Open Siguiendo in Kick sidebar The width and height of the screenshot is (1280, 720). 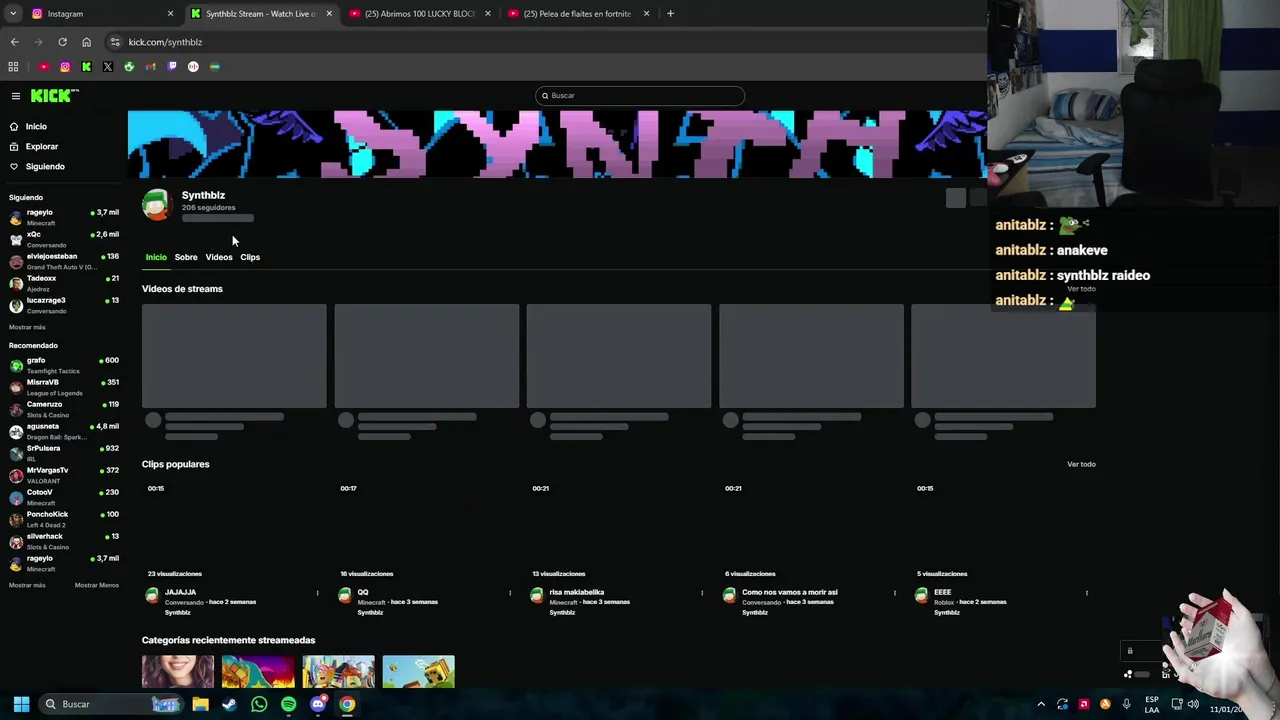coord(45,167)
